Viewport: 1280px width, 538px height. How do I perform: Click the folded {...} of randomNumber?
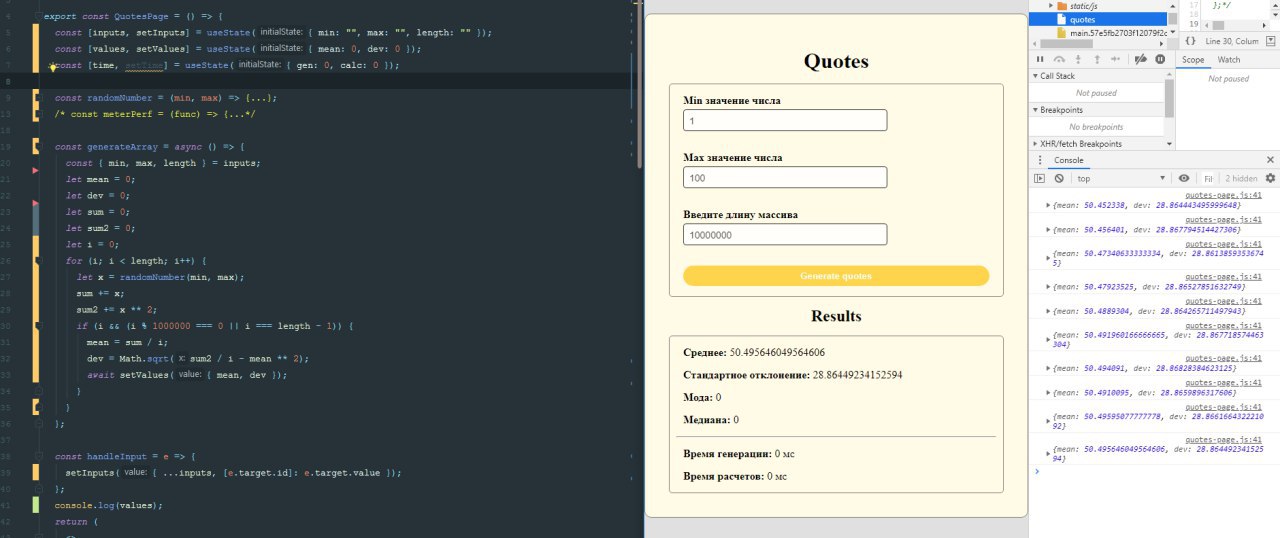[x=257, y=98]
